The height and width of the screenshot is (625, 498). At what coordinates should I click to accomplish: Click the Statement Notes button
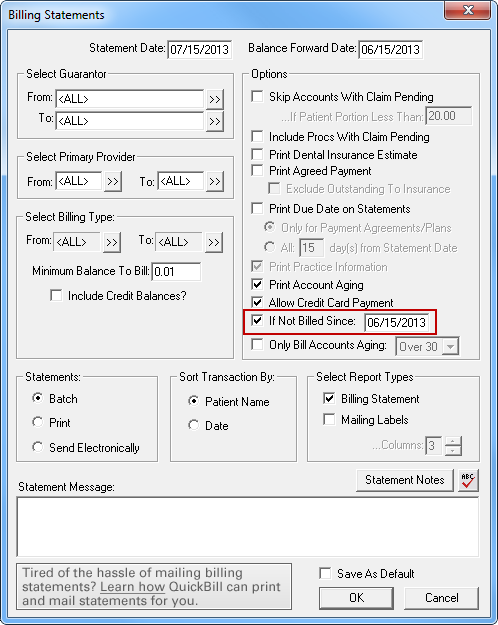(405, 480)
